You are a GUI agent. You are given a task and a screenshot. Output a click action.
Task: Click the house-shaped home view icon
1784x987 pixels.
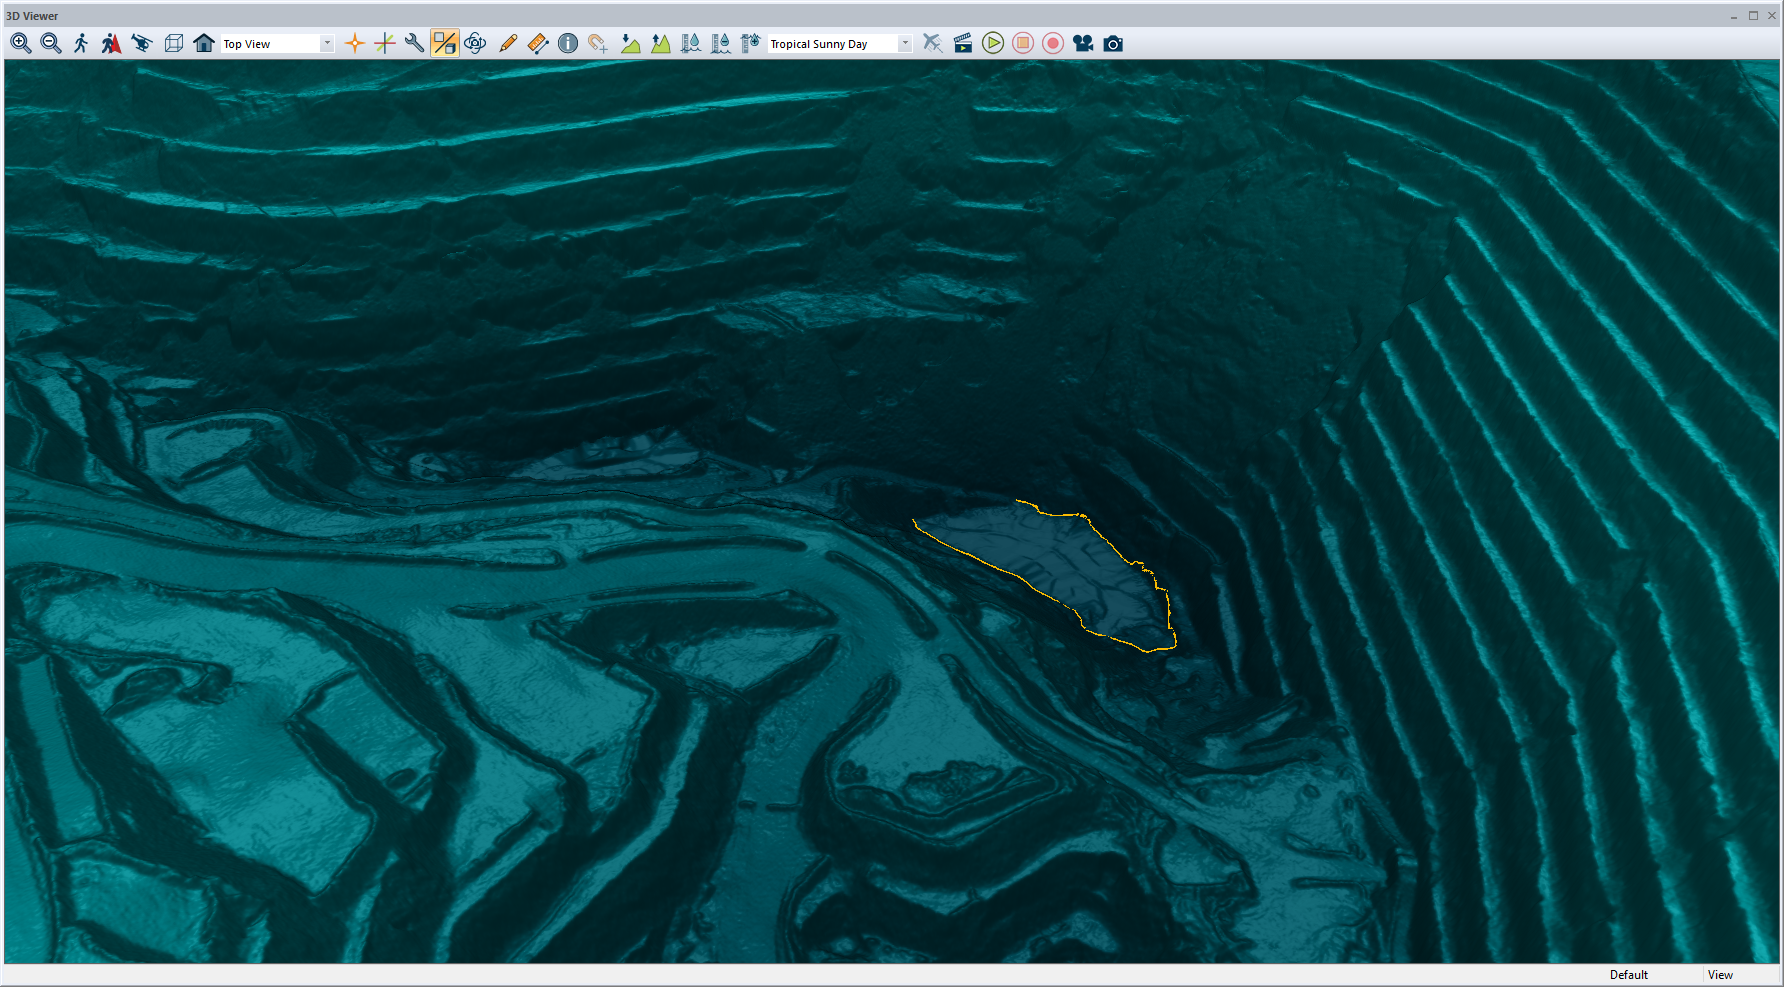tap(204, 43)
